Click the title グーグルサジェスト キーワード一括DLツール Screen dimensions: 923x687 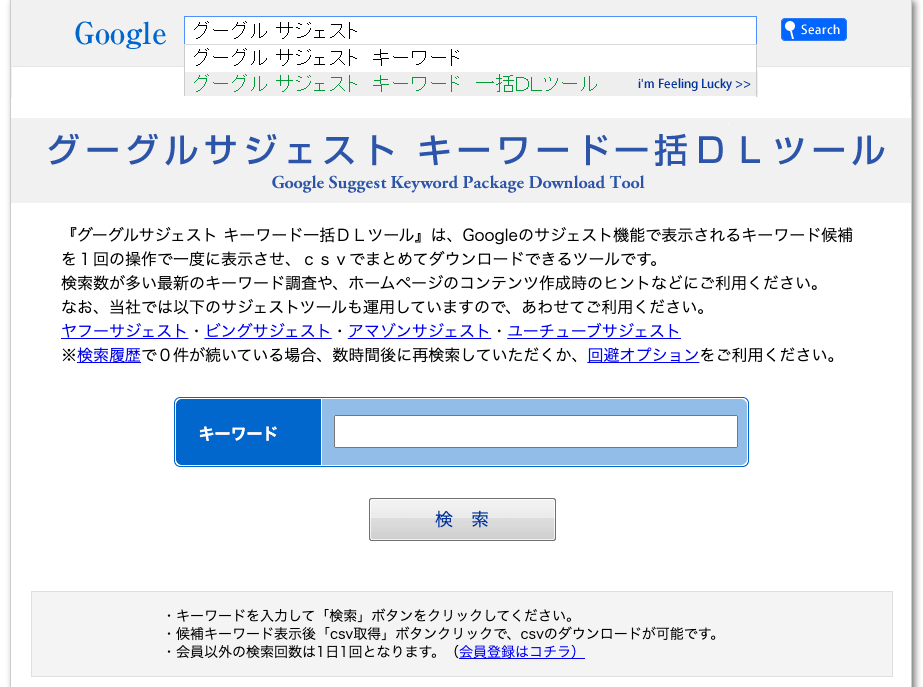point(466,150)
